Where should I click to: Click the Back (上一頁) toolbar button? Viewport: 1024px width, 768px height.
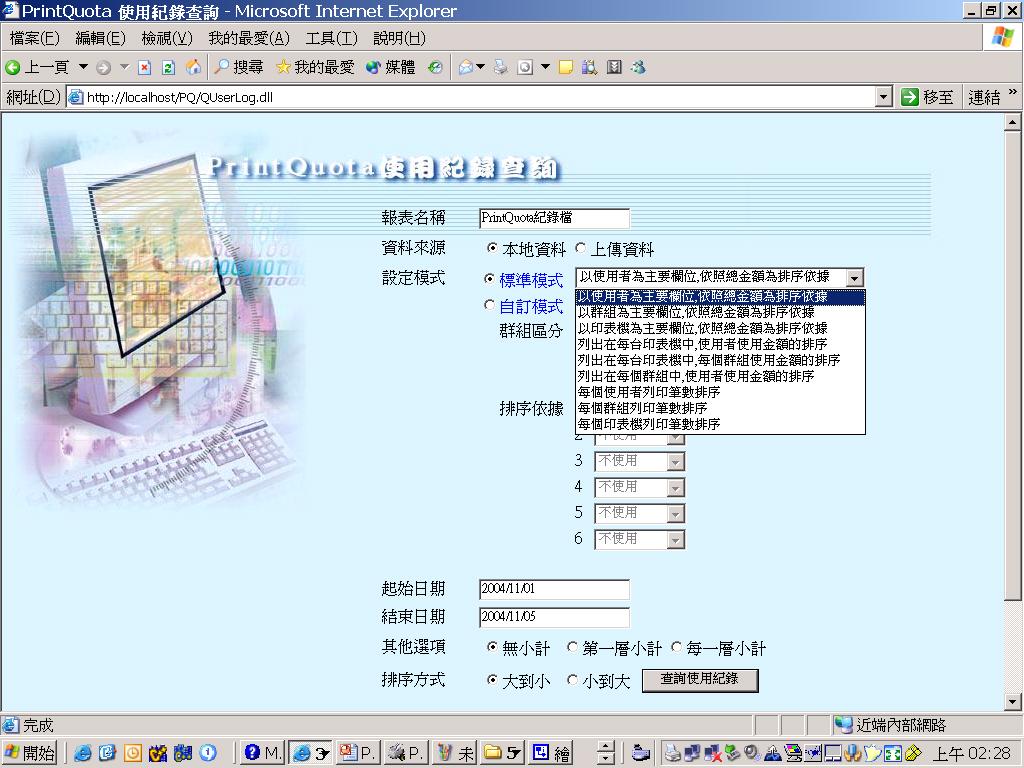38,67
